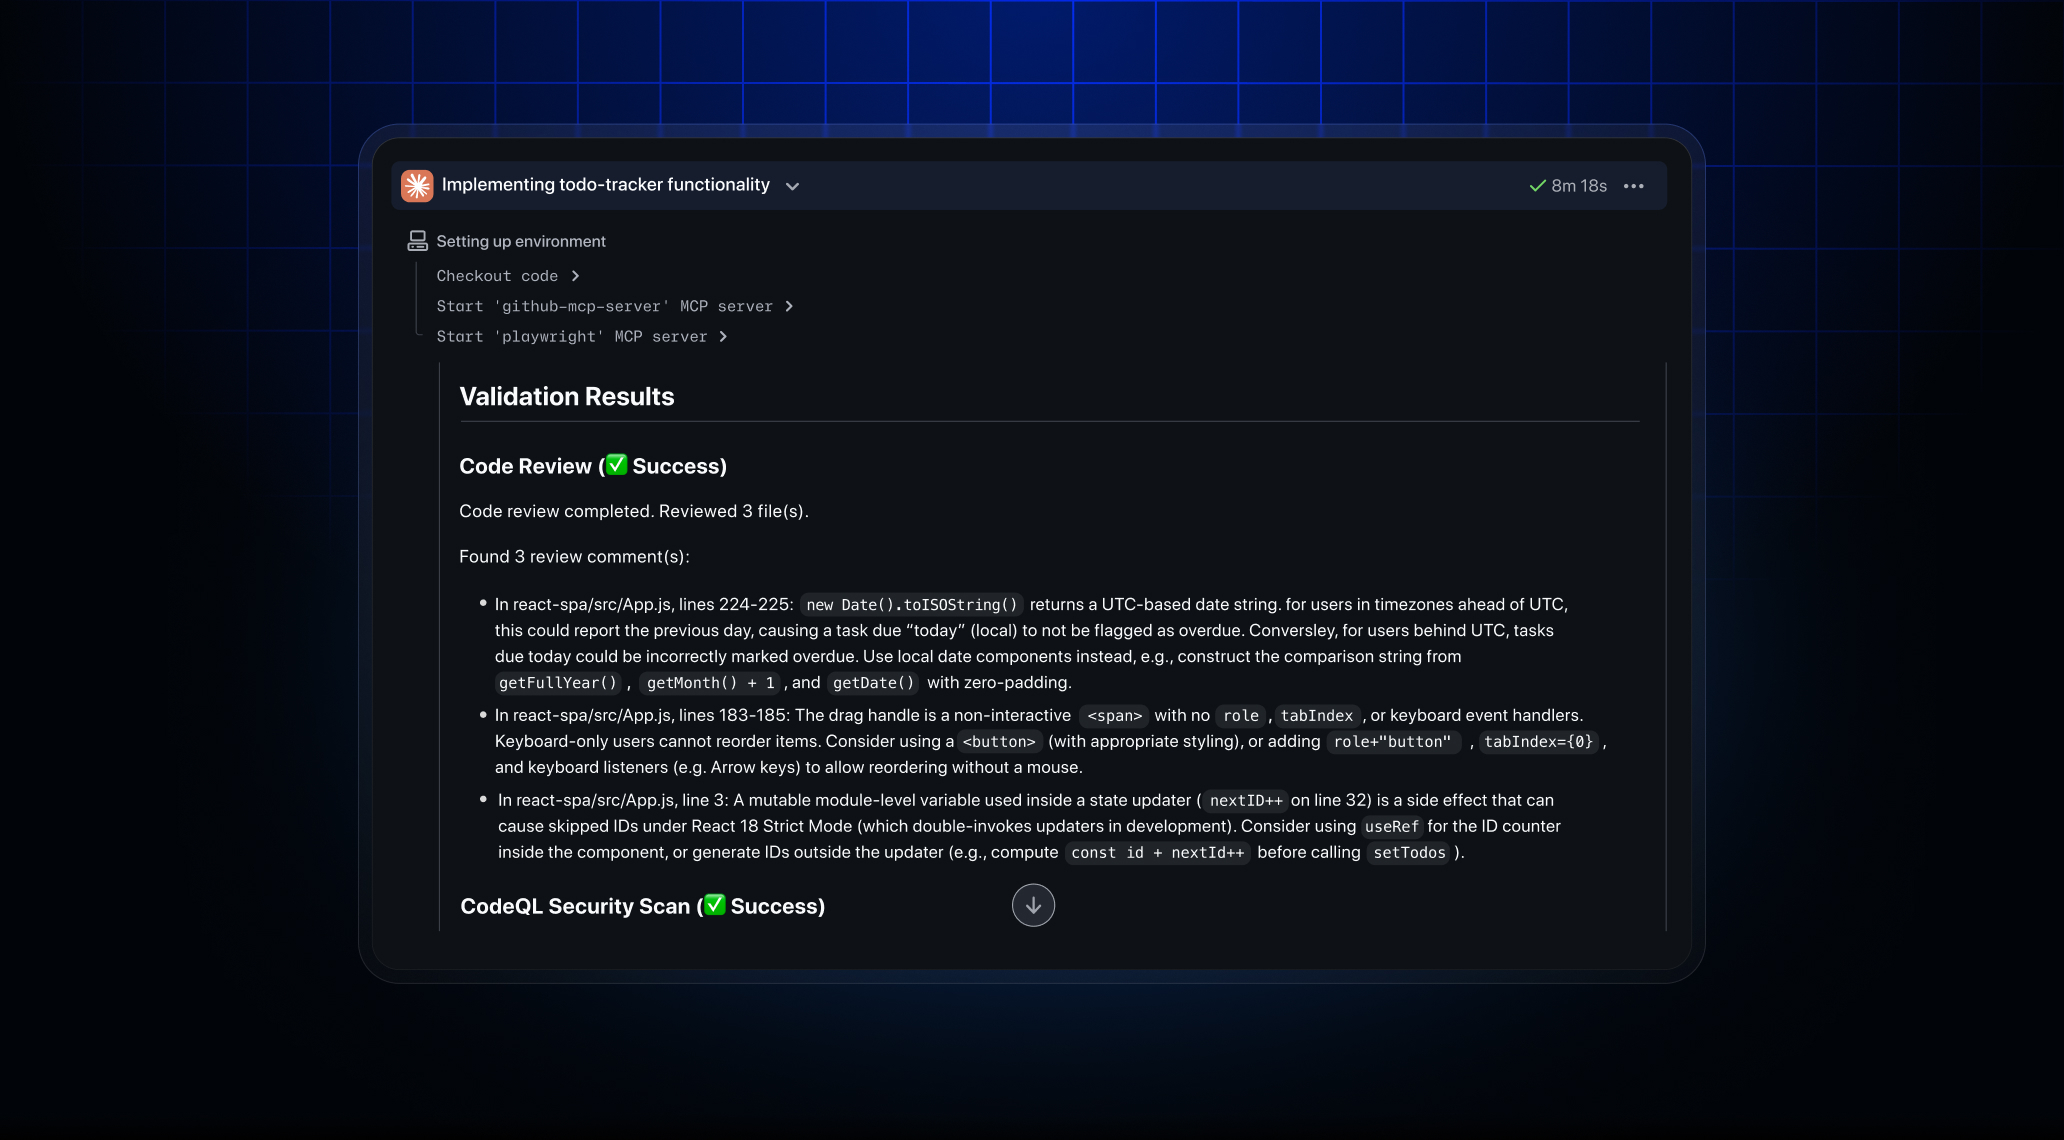The image size is (2064, 1140).
Task: Click the <span> code snippet
Action: click(1114, 716)
